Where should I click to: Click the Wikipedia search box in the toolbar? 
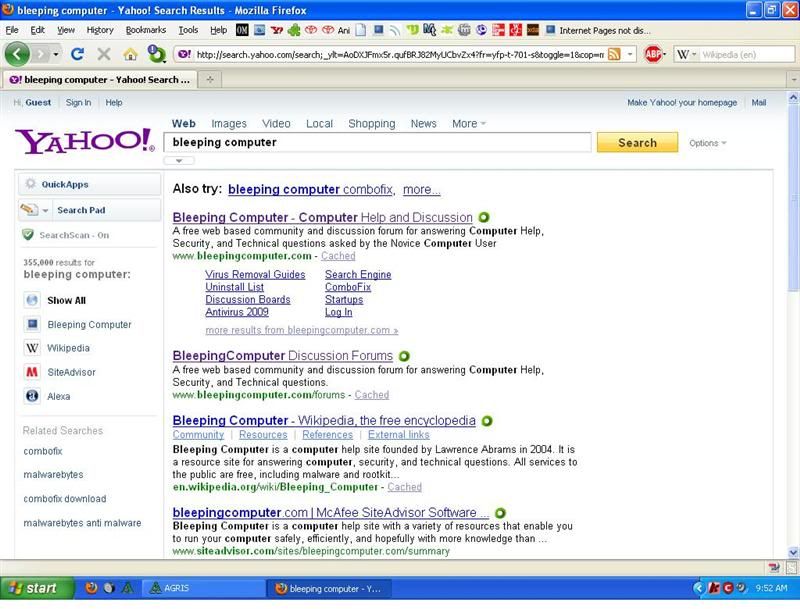tap(747, 54)
